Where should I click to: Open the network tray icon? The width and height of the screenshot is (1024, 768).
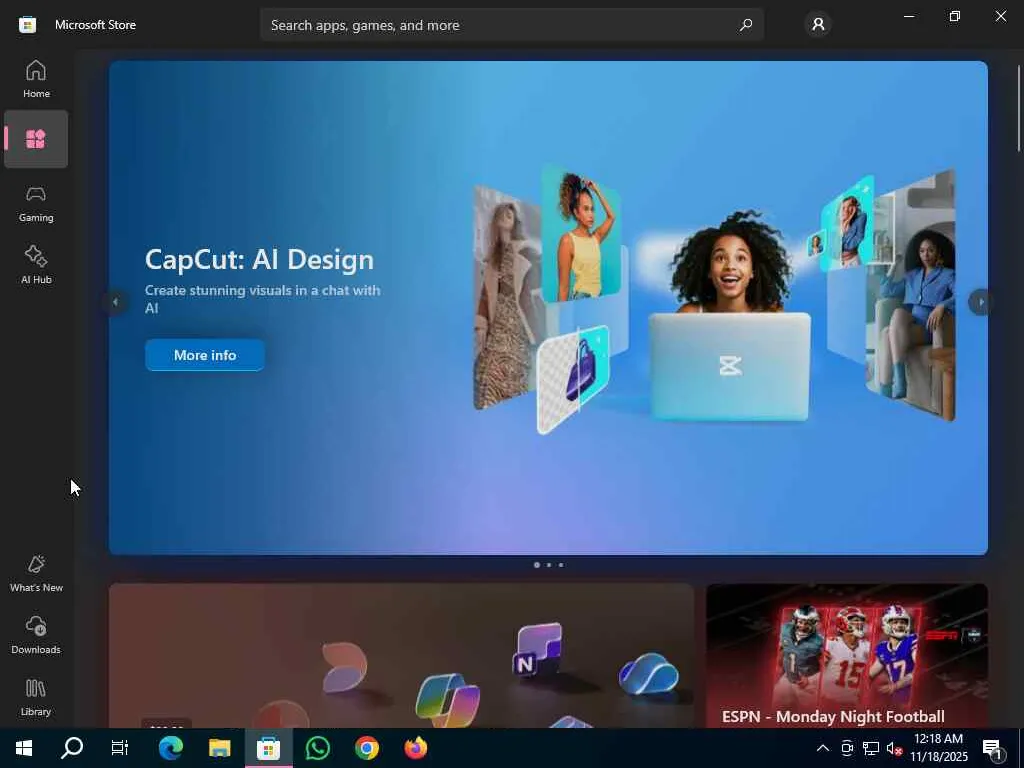point(871,748)
